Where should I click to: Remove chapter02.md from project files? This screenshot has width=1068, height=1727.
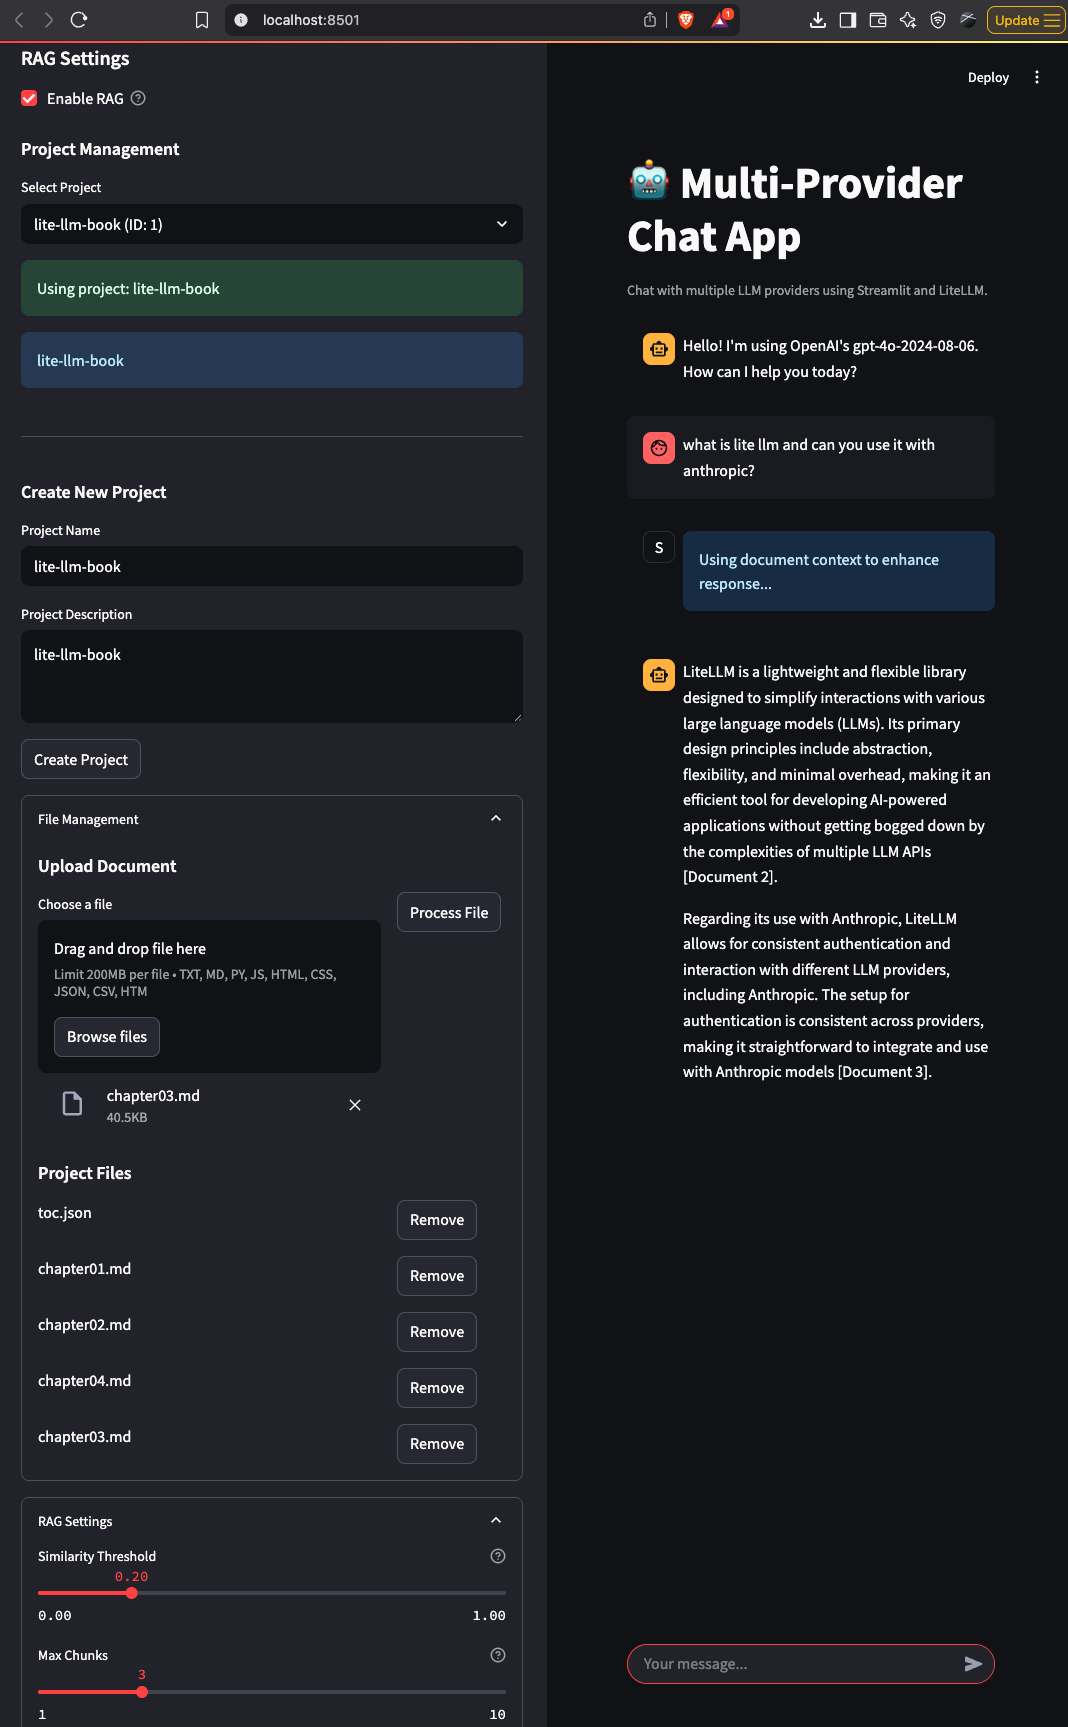coord(437,1332)
